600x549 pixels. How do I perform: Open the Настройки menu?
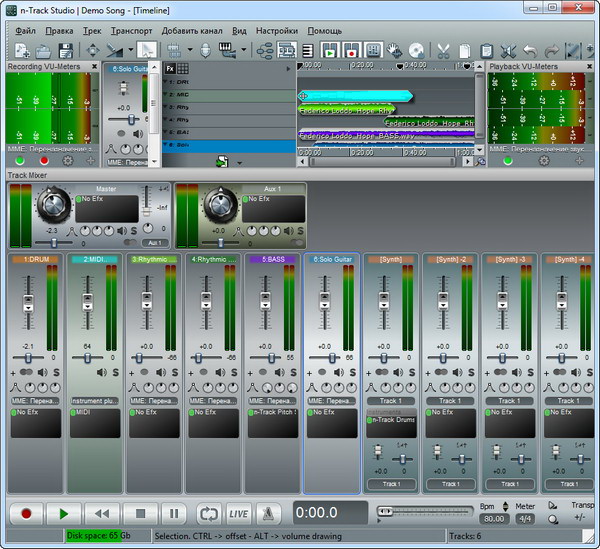tap(277, 30)
